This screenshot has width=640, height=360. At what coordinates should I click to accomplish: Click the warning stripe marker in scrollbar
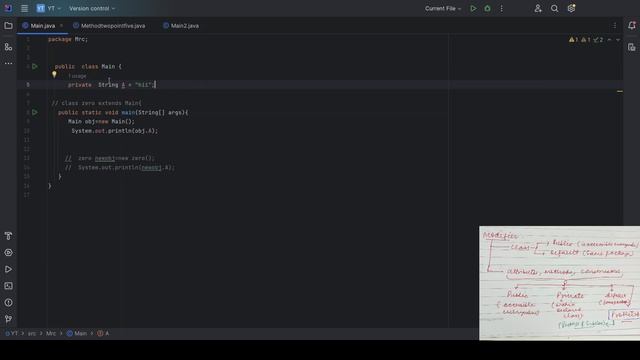620,91
